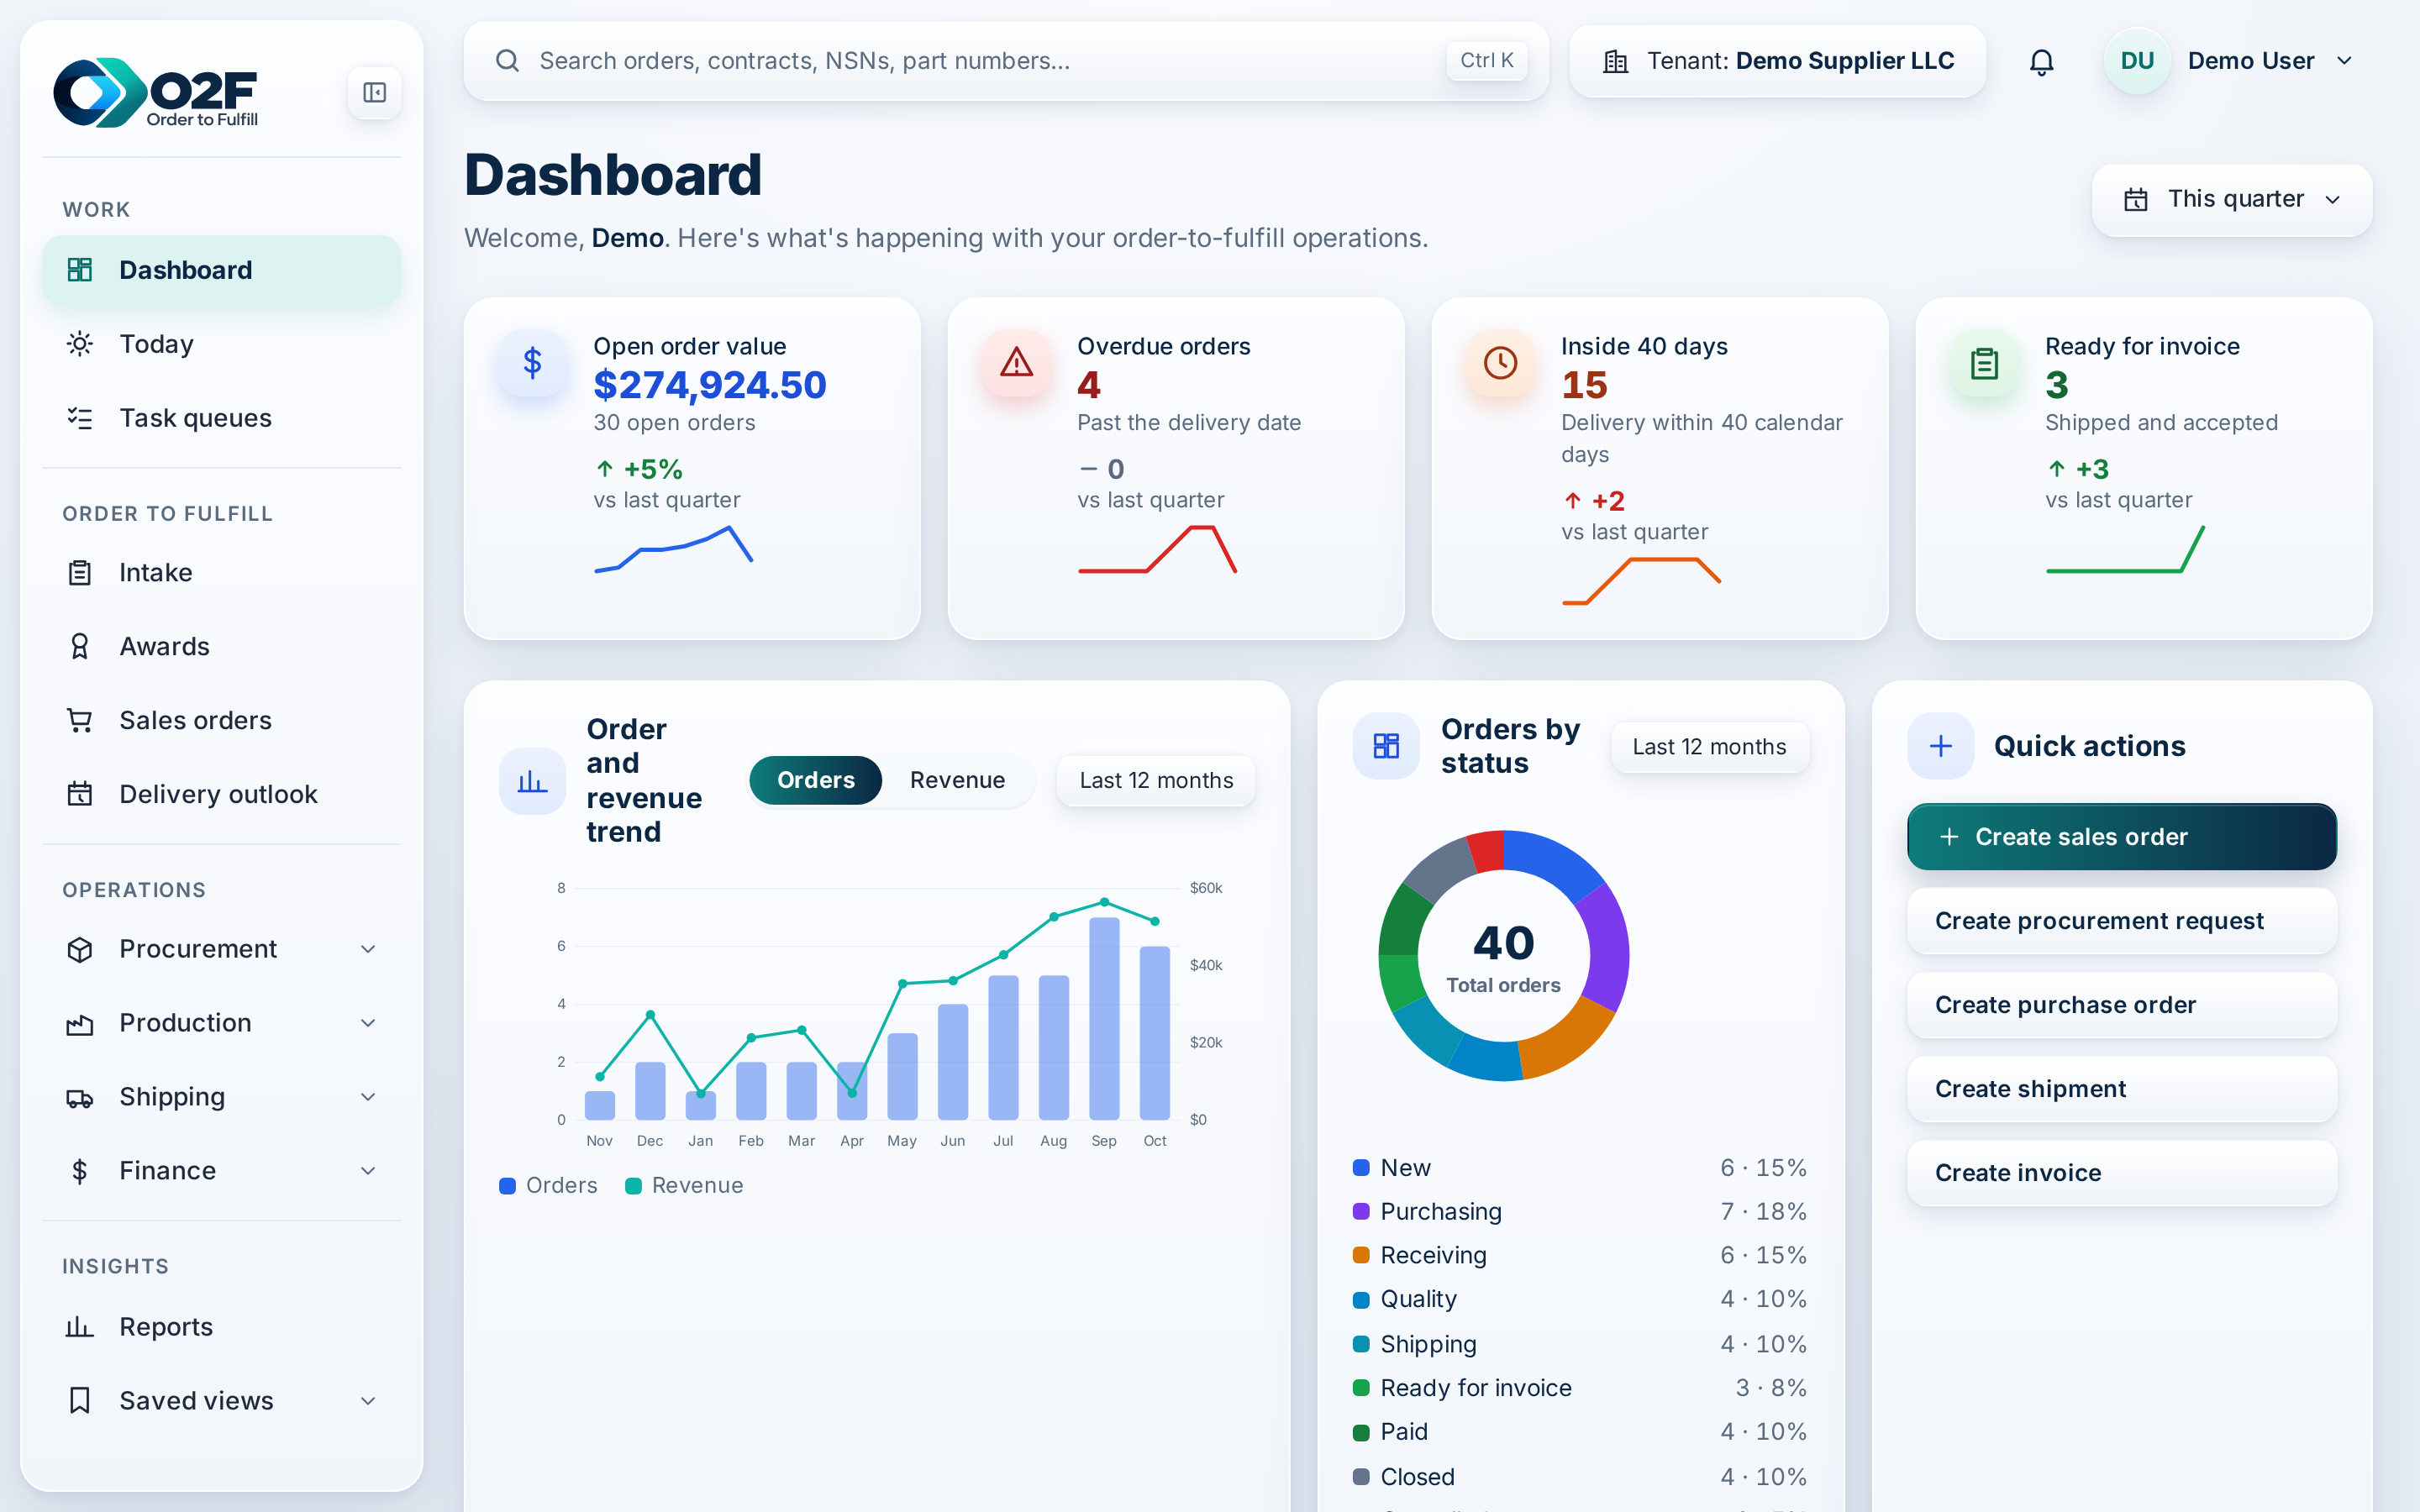2420x1512 pixels.
Task: Click the box icon next to Procurement
Action: pos(80,949)
